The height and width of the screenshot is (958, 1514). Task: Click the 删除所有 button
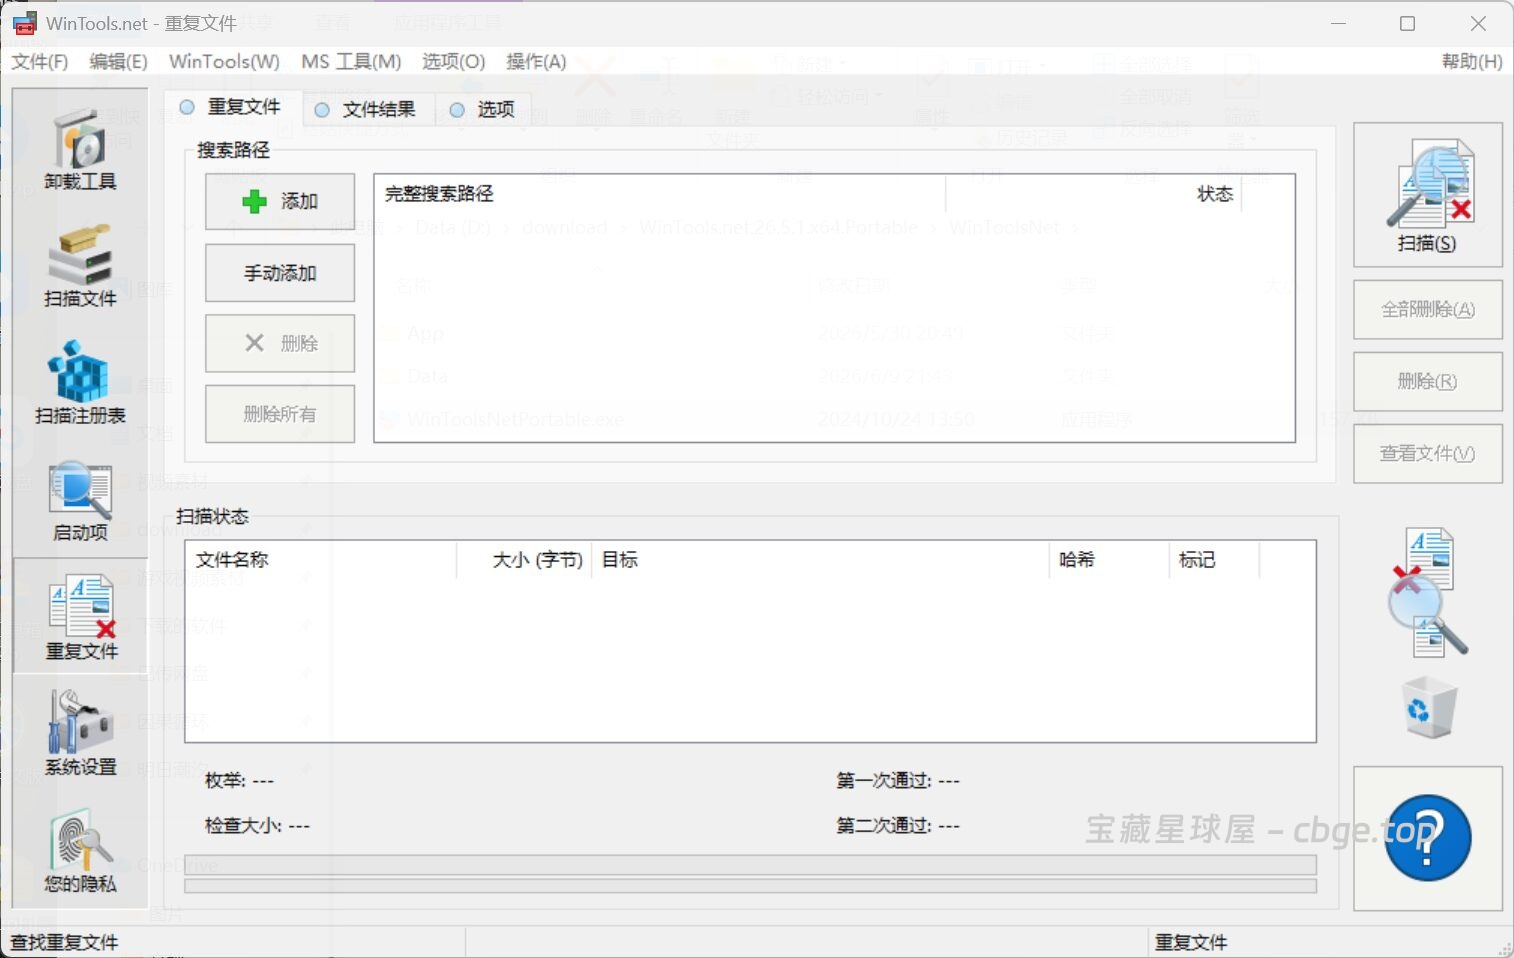[x=280, y=414]
